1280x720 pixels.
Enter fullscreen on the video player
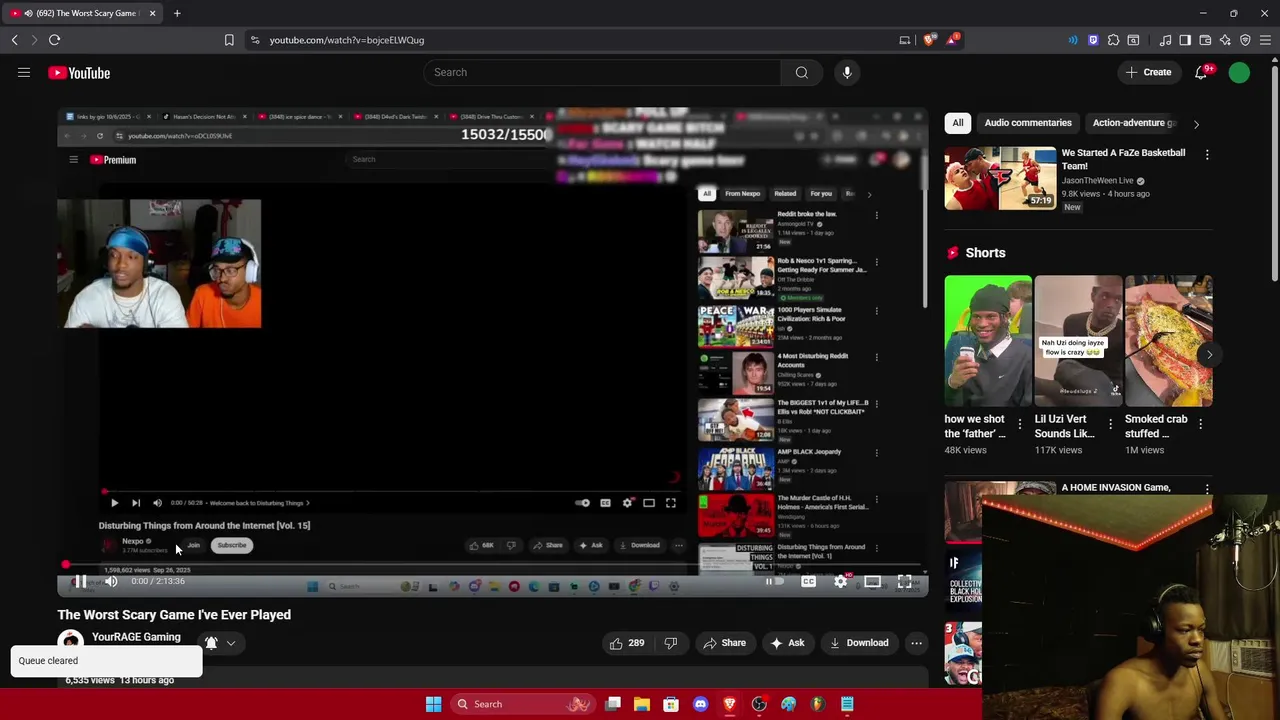point(904,581)
